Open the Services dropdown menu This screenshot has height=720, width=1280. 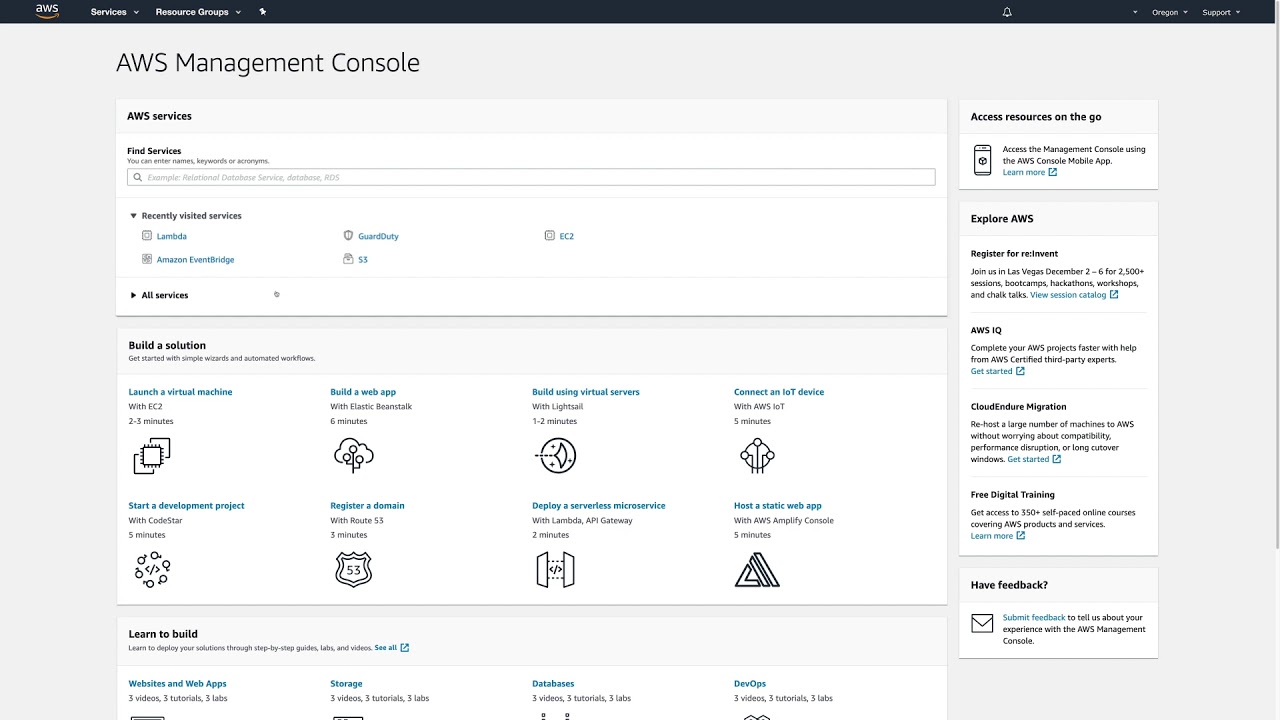pyautogui.click(x=114, y=12)
